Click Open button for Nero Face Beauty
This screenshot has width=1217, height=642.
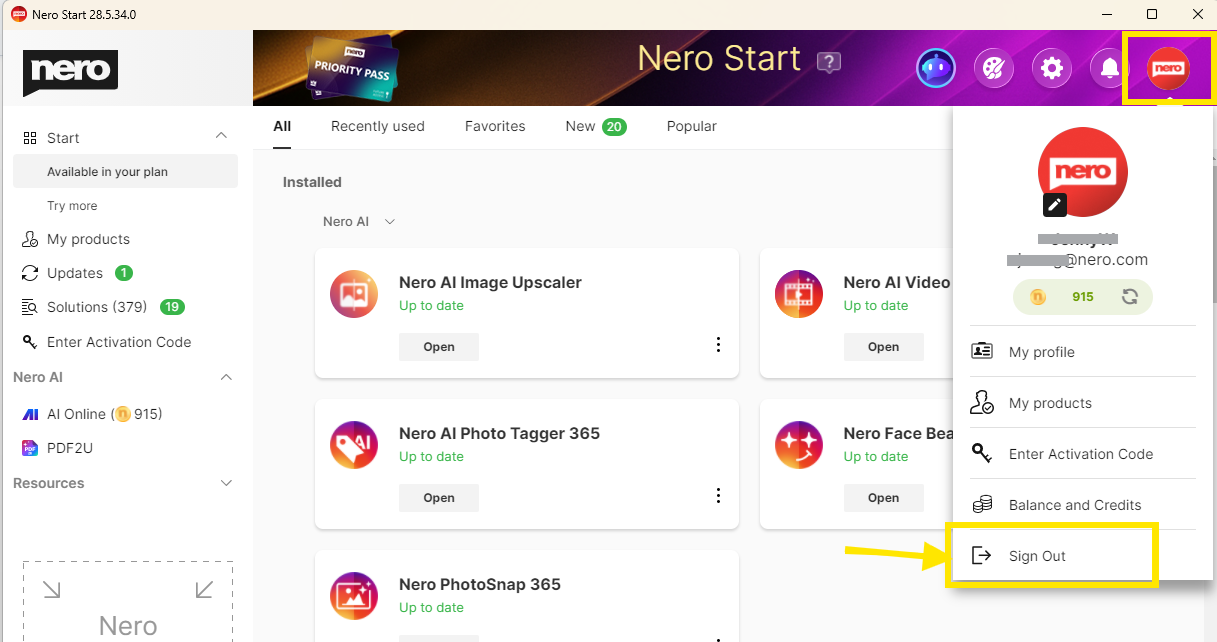tap(883, 498)
